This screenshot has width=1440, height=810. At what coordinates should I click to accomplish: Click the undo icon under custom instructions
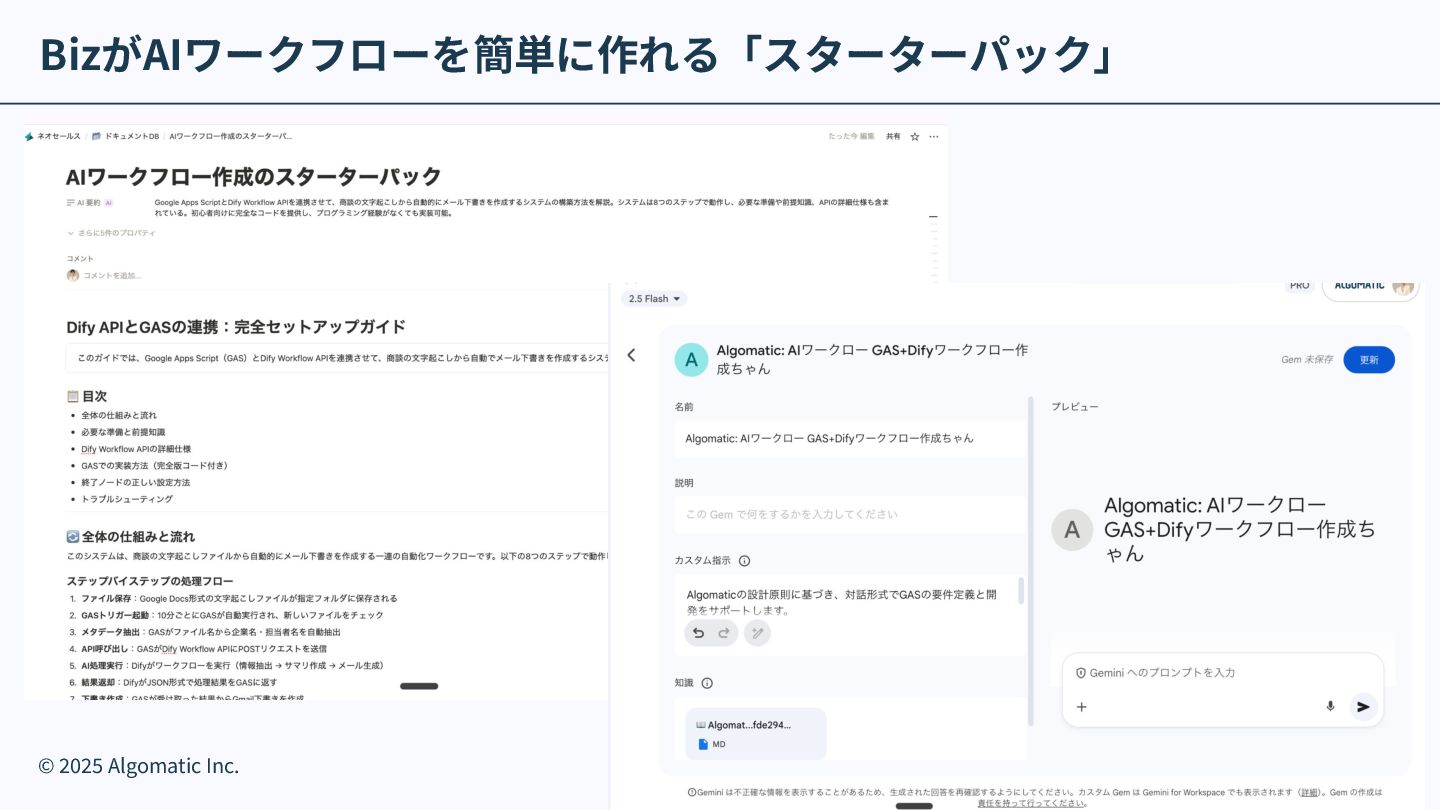[698, 633]
